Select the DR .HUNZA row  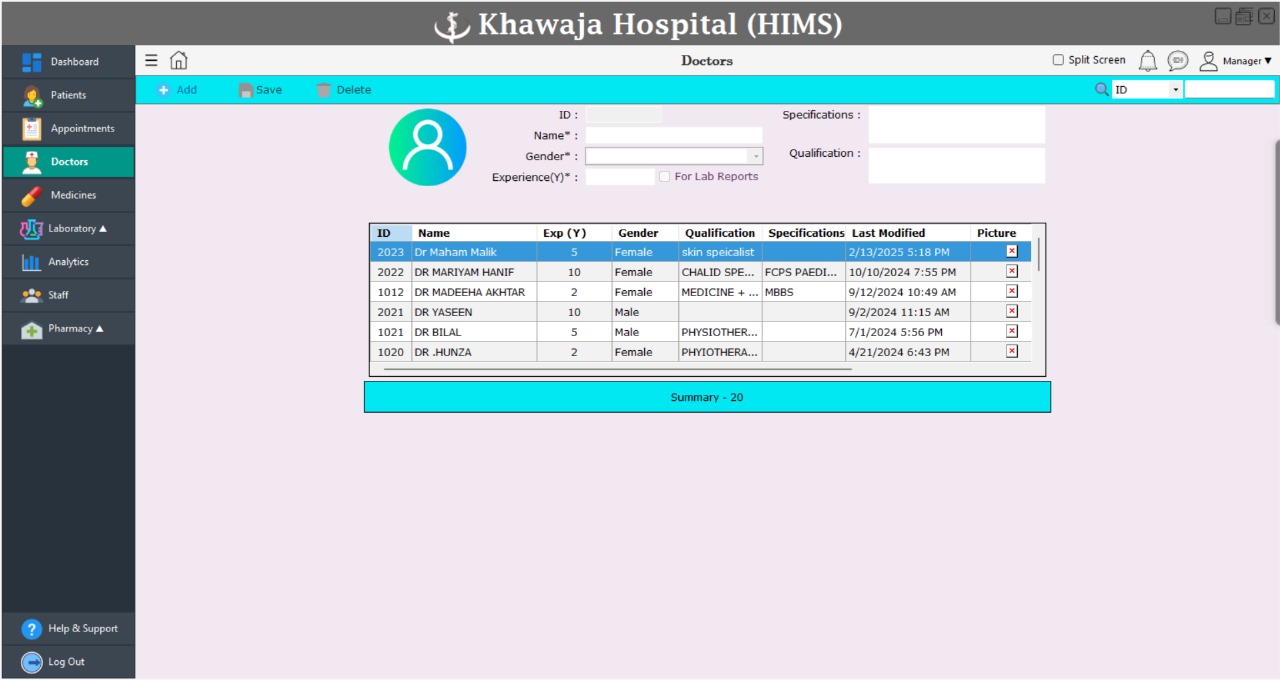coord(701,352)
